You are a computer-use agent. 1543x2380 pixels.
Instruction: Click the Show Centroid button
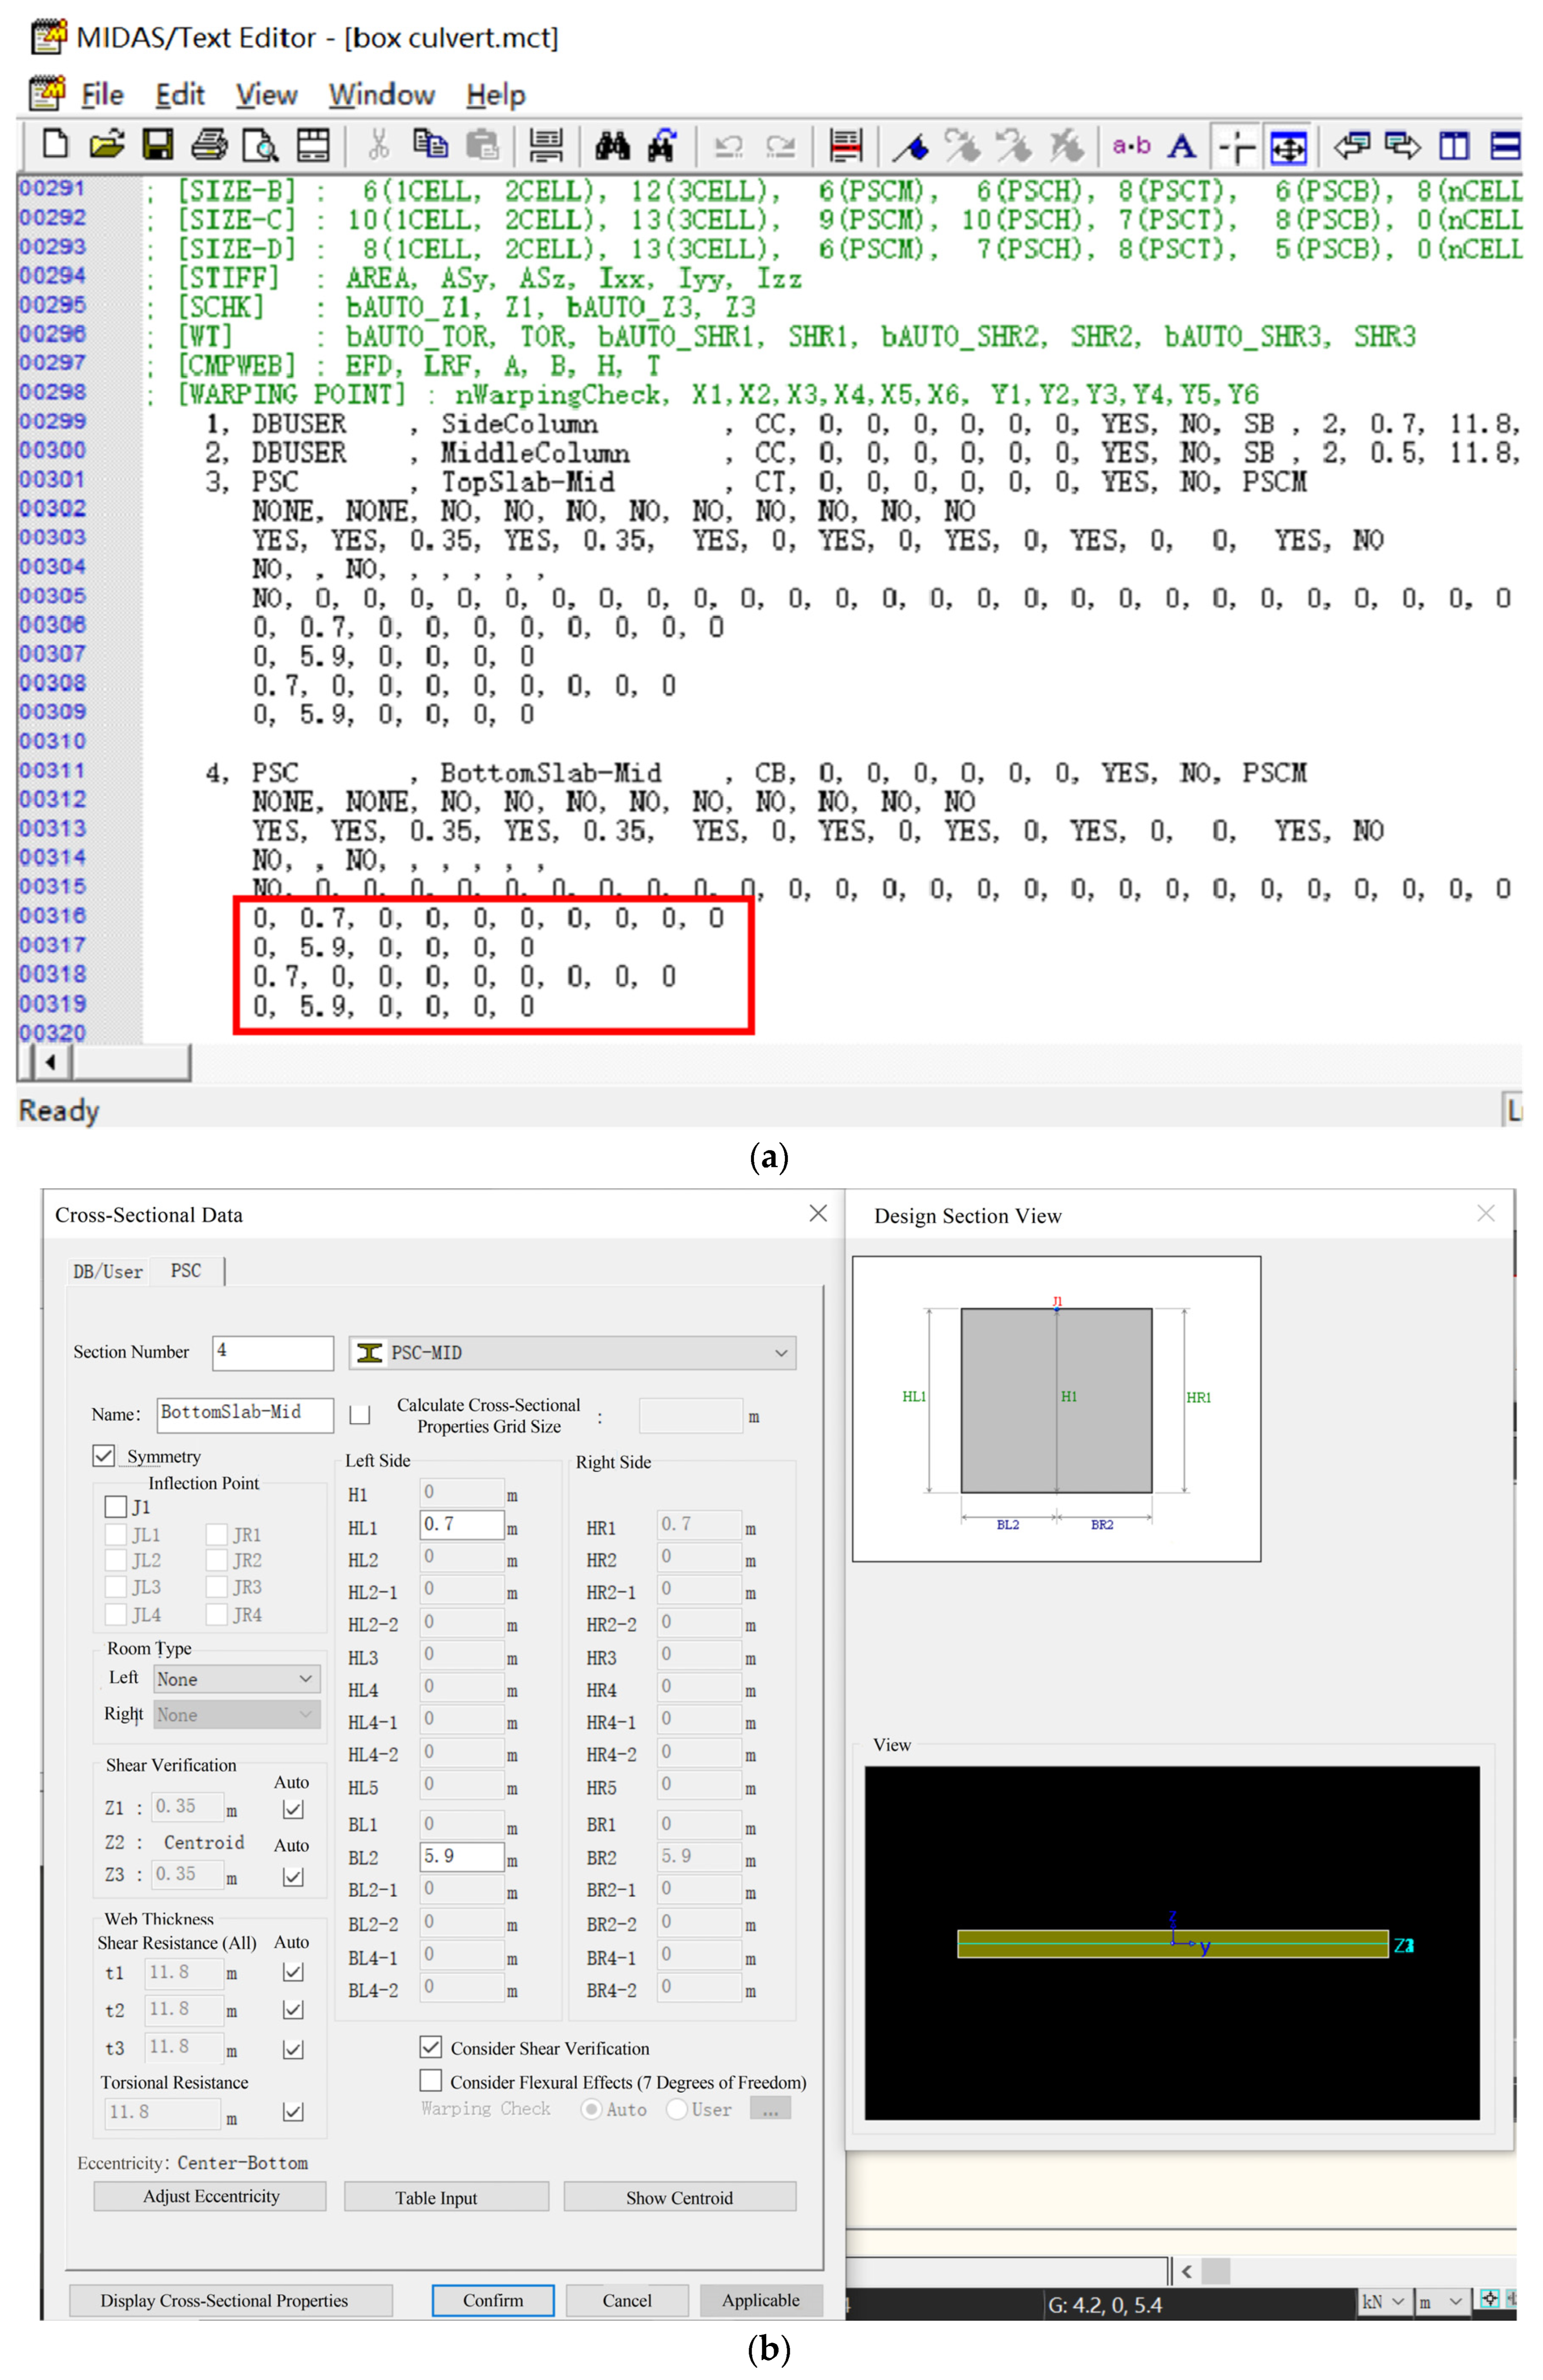point(679,2197)
